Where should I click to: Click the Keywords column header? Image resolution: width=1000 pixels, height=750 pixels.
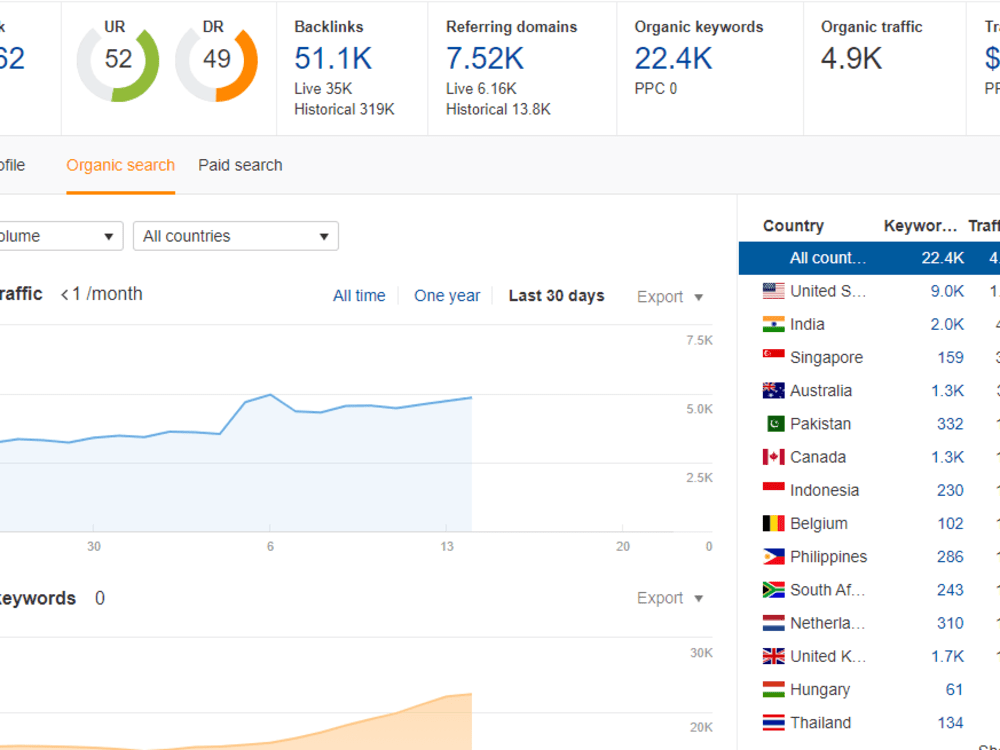coord(920,226)
